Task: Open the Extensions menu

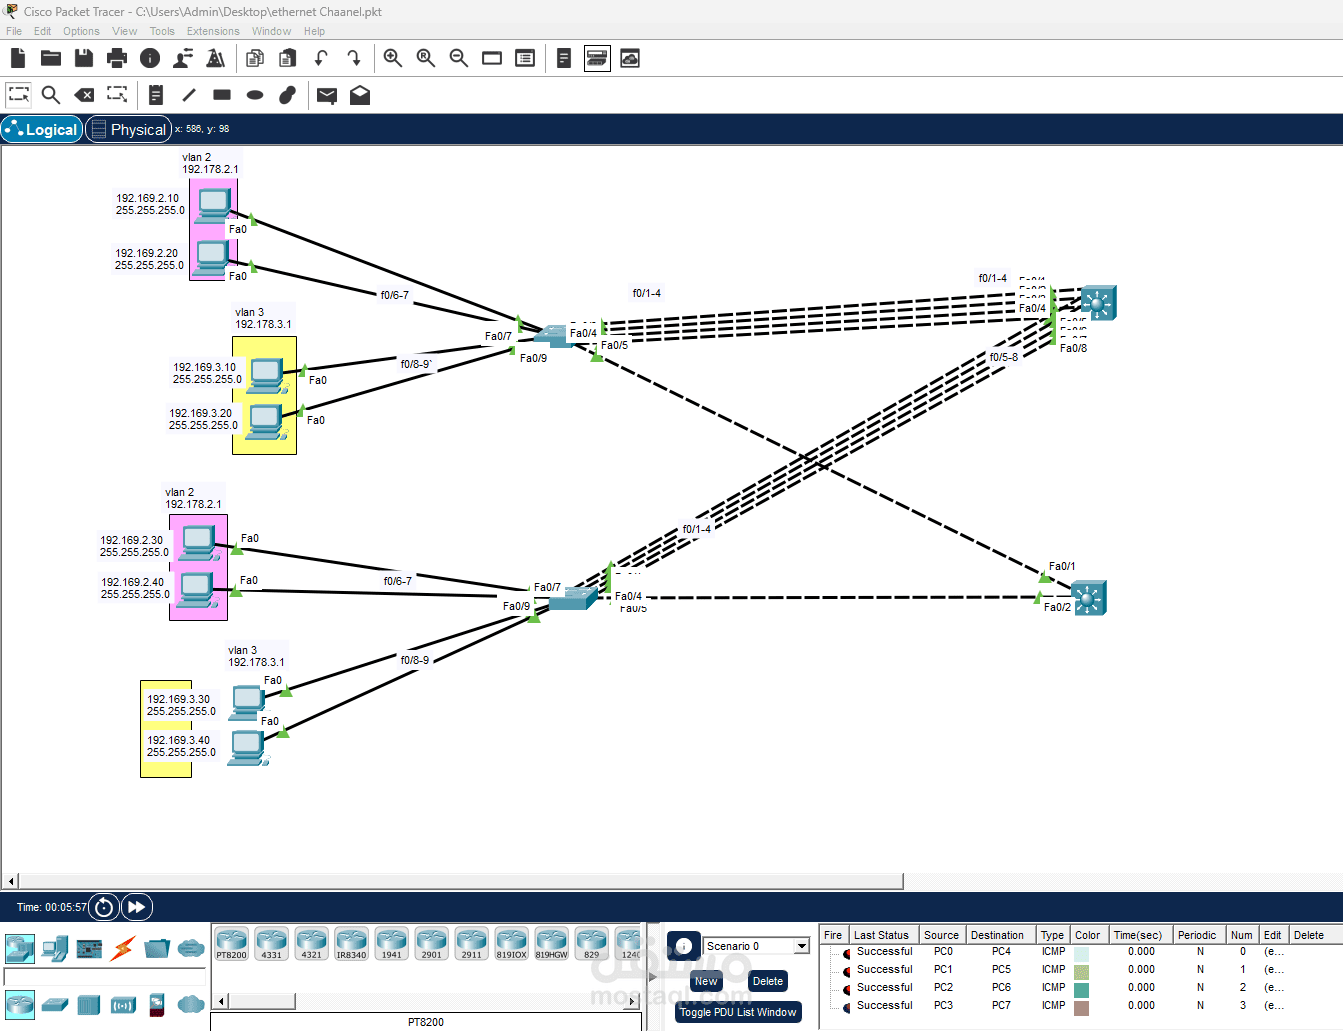Action: point(212,31)
